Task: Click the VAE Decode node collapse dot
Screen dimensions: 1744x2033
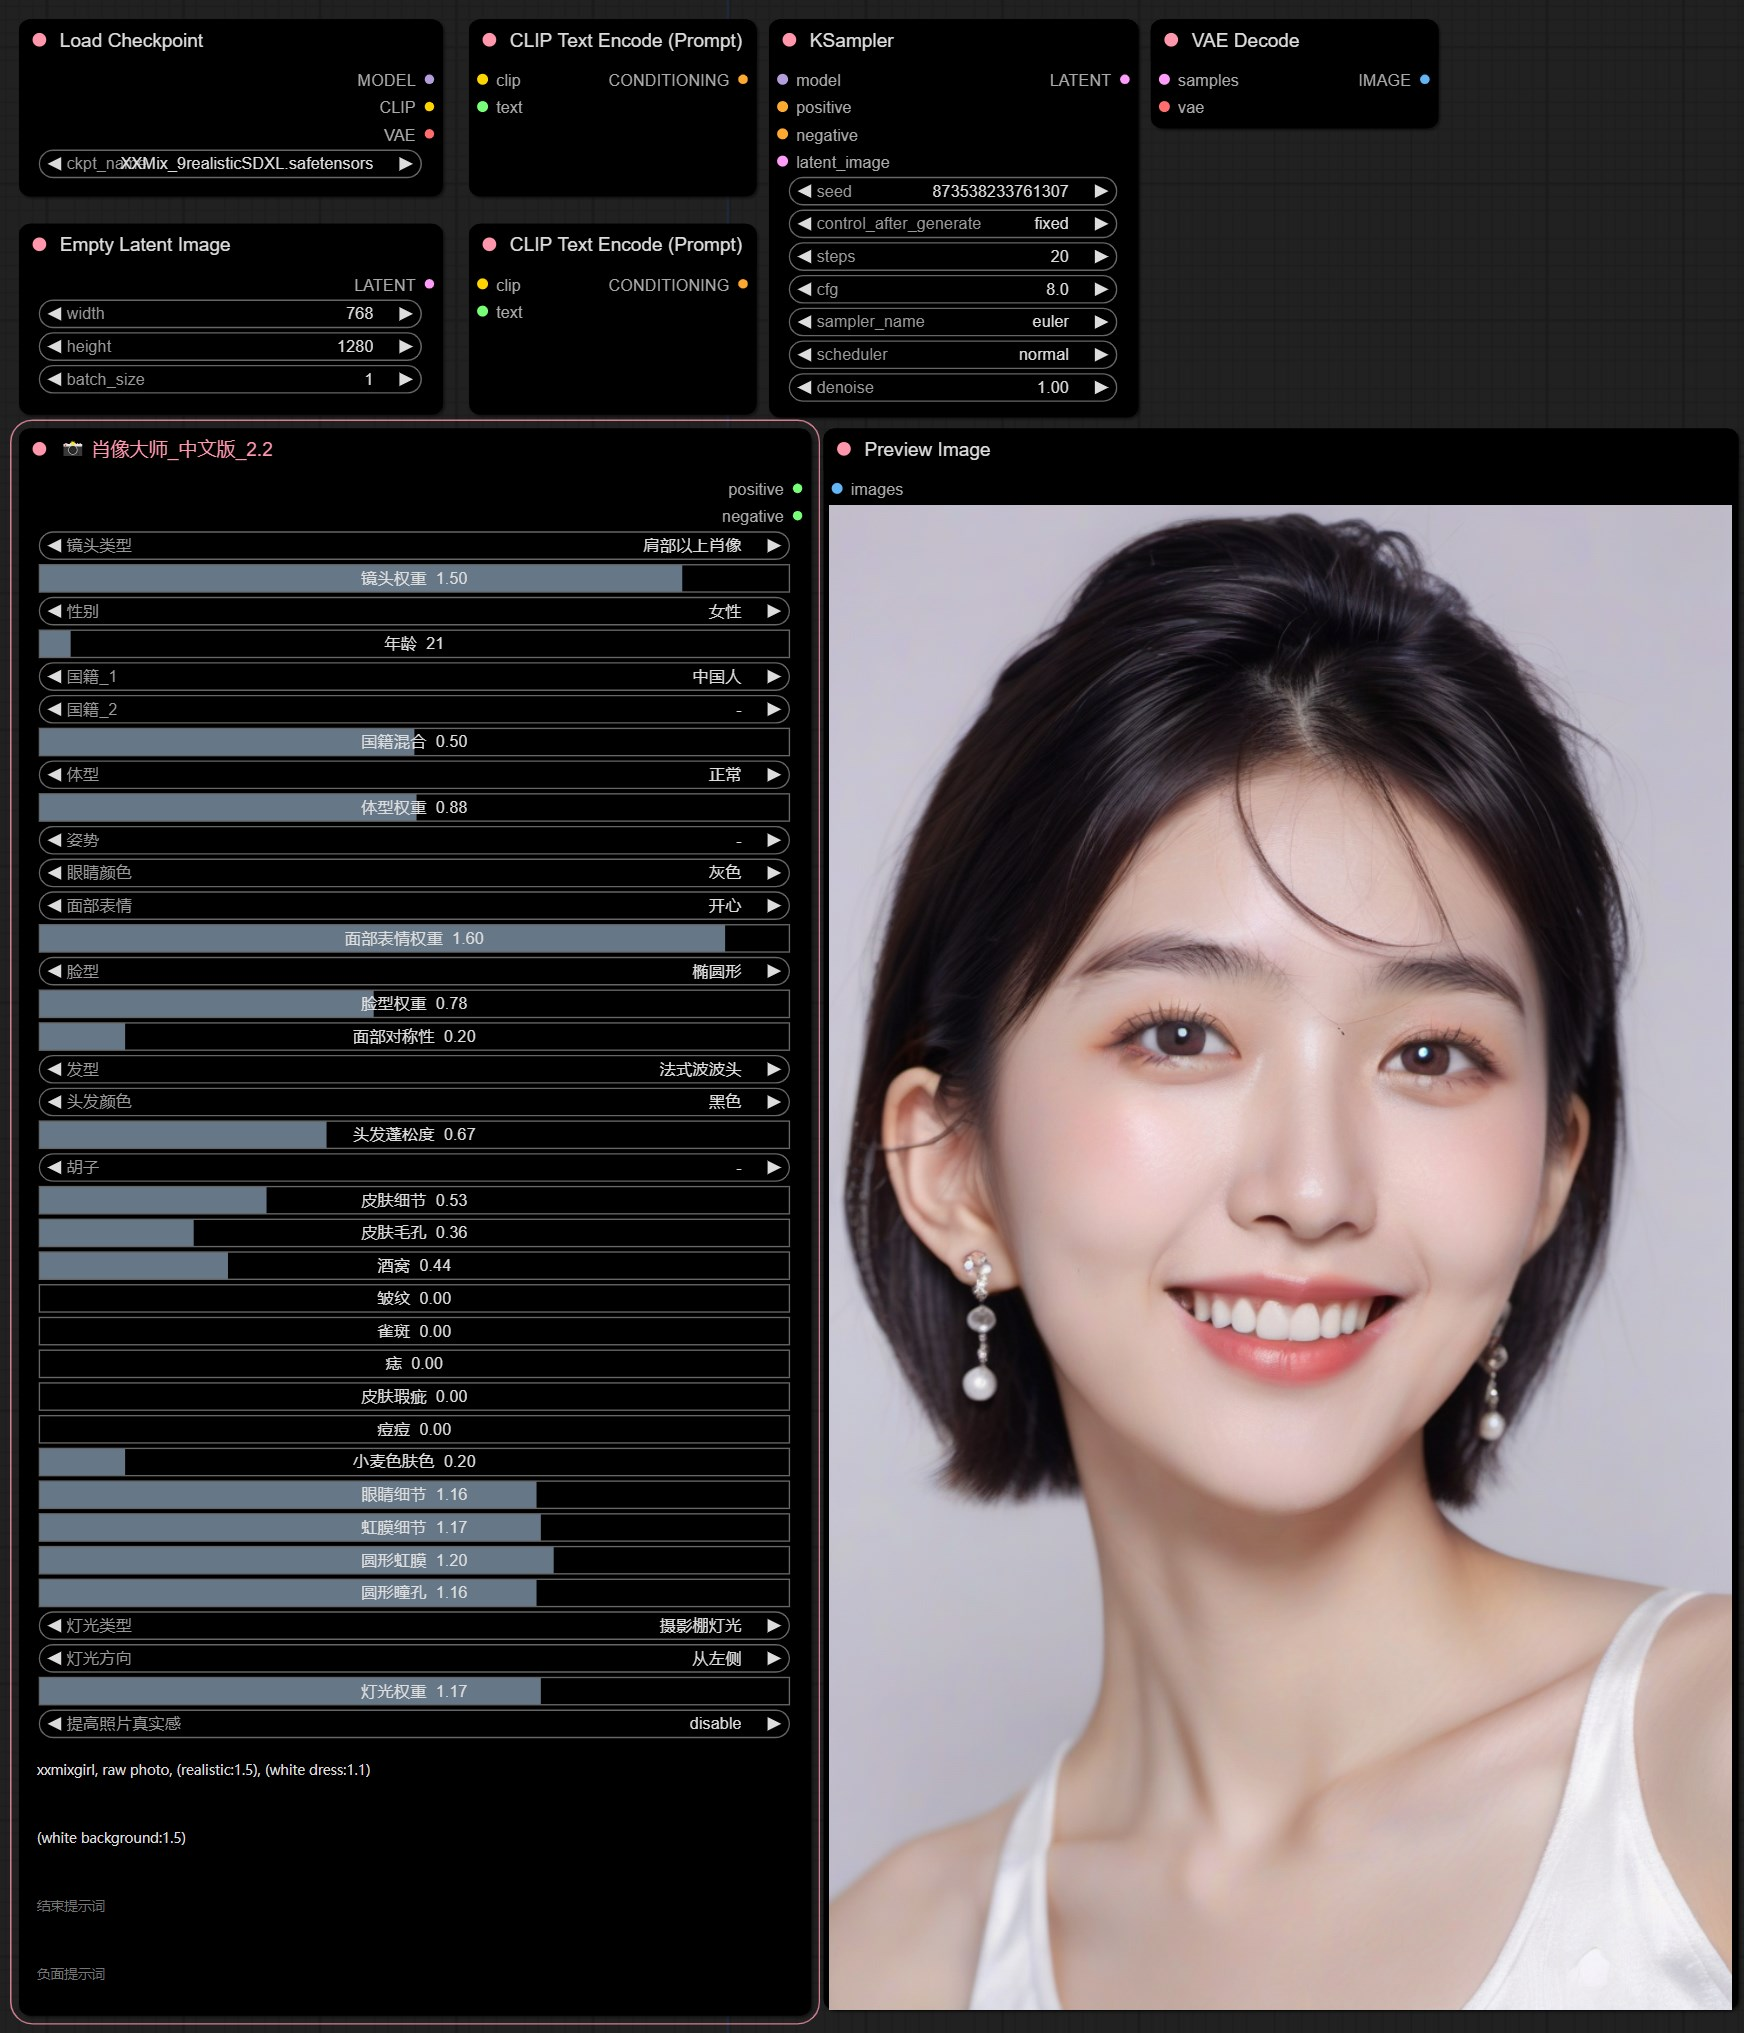Action: pyautogui.click(x=1171, y=40)
